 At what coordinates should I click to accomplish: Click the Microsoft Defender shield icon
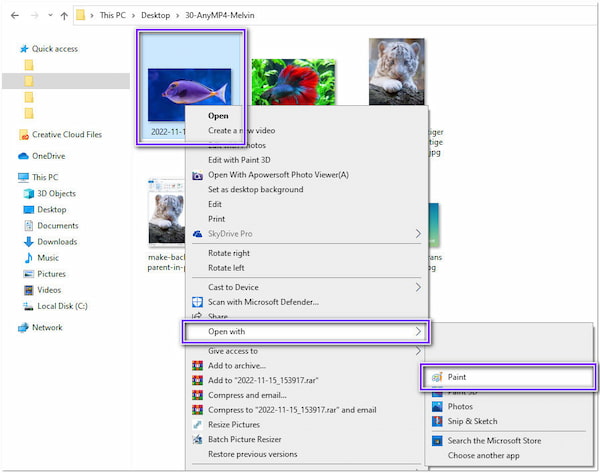click(198, 301)
